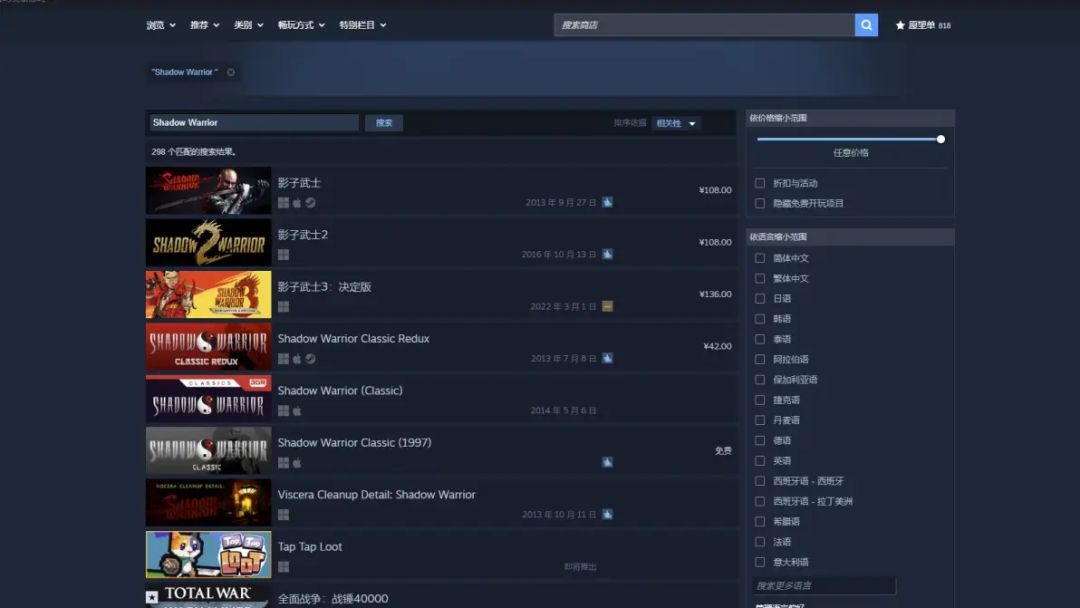This screenshot has width=1080, height=608.
Task: Click the Windows icon under Shadow Warrior (Classic)
Action: click(x=283, y=411)
